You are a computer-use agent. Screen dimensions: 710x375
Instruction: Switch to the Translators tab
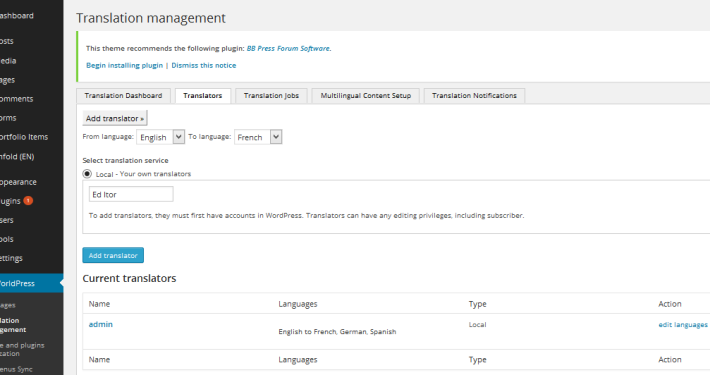point(203,96)
